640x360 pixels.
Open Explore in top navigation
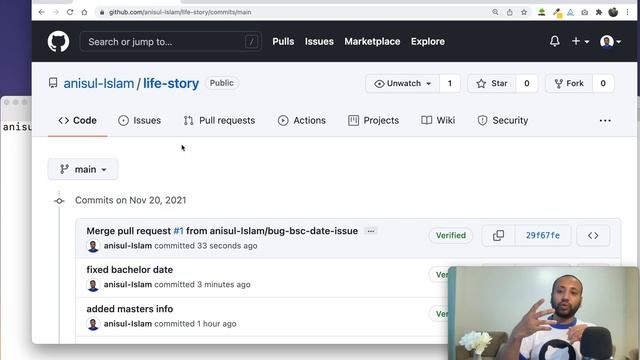[x=428, y=42]
